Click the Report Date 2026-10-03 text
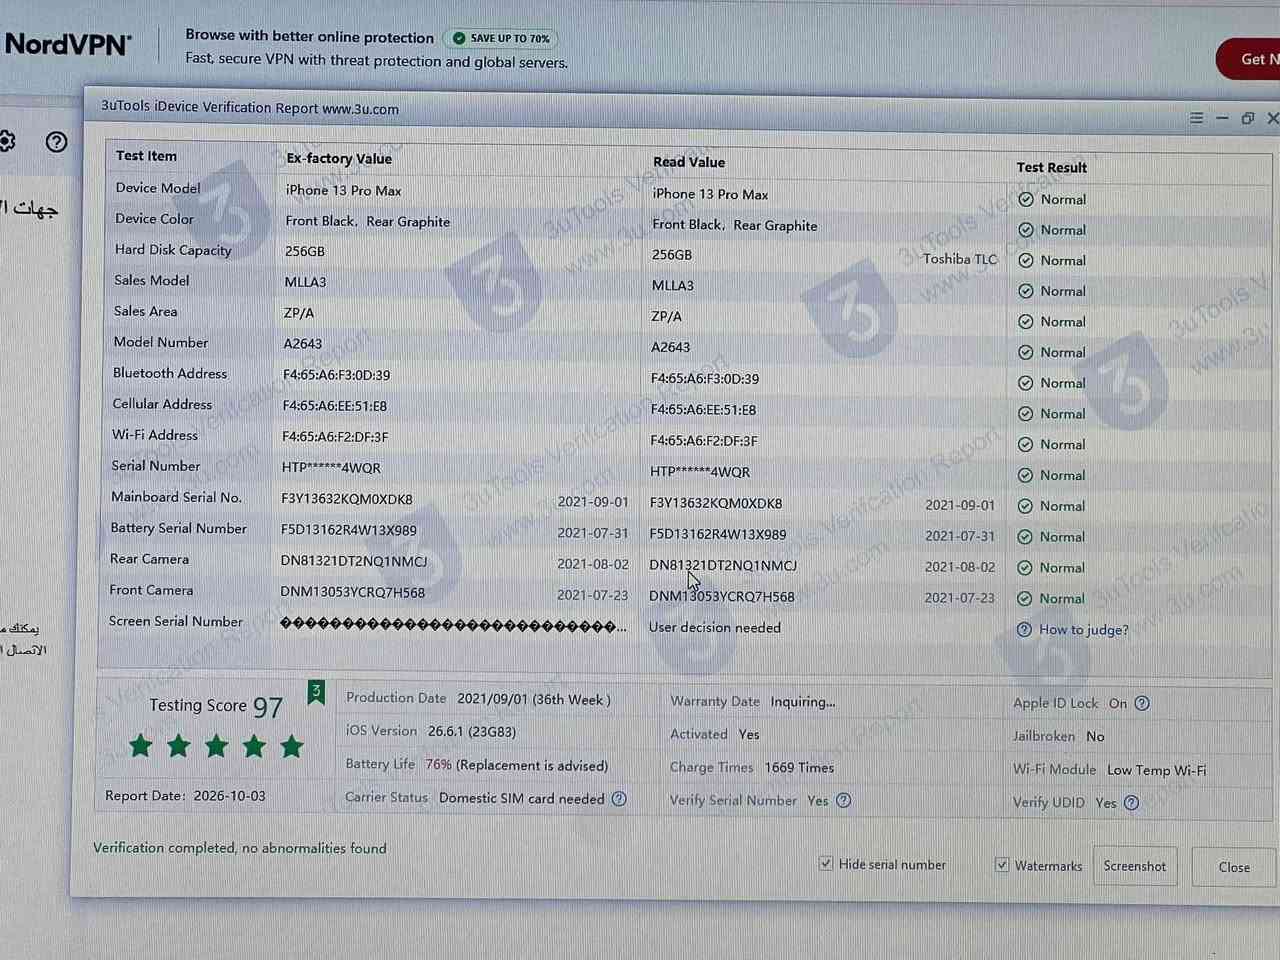 186,796
